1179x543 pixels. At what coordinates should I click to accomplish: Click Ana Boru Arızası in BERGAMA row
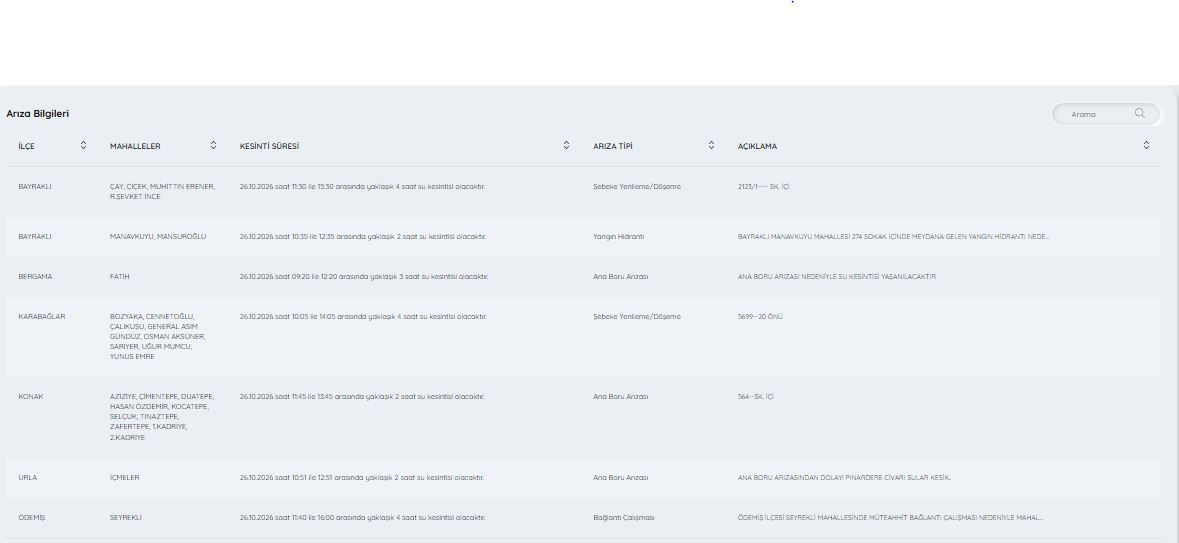click(621, 277)
